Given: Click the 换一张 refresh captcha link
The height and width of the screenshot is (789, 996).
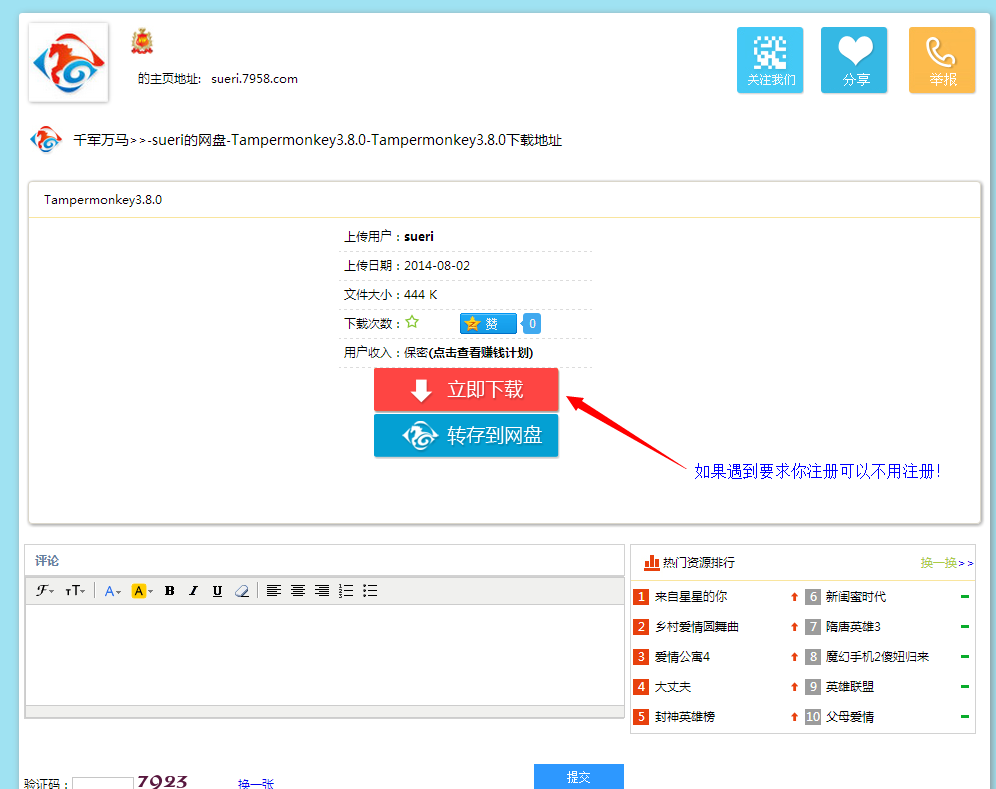Looking at the screenshot, I should pos(255,783).
